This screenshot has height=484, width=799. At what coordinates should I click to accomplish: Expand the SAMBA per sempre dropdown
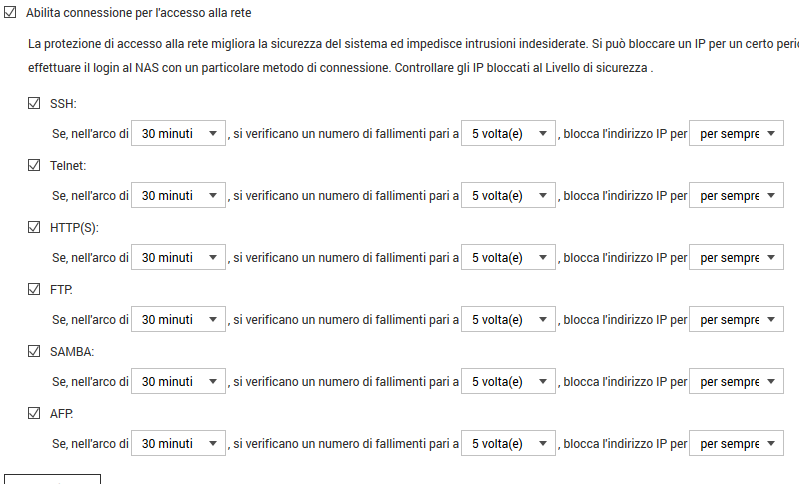tap(736, 382)
